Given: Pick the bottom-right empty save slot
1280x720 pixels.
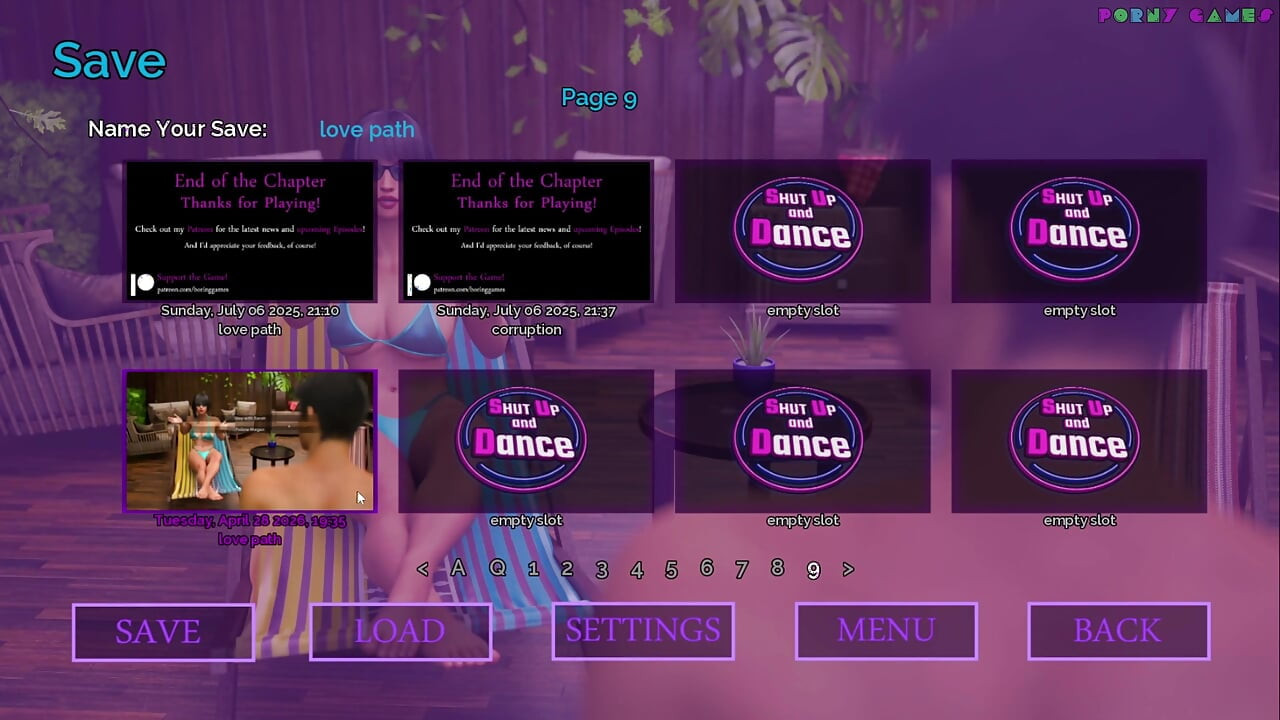Looking at the screenshot, I should [x=1079, y=441].
